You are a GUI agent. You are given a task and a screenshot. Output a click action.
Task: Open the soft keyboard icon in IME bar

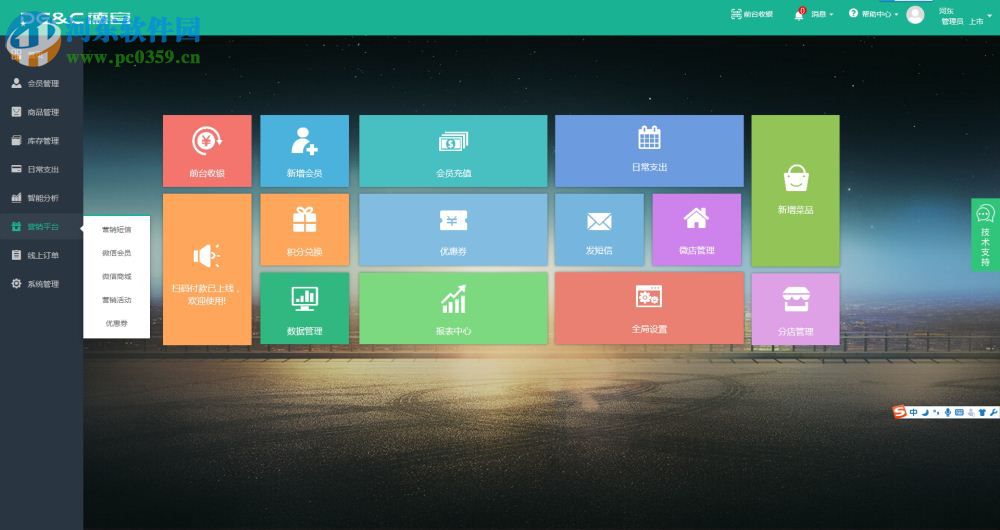tap(959, 413)
